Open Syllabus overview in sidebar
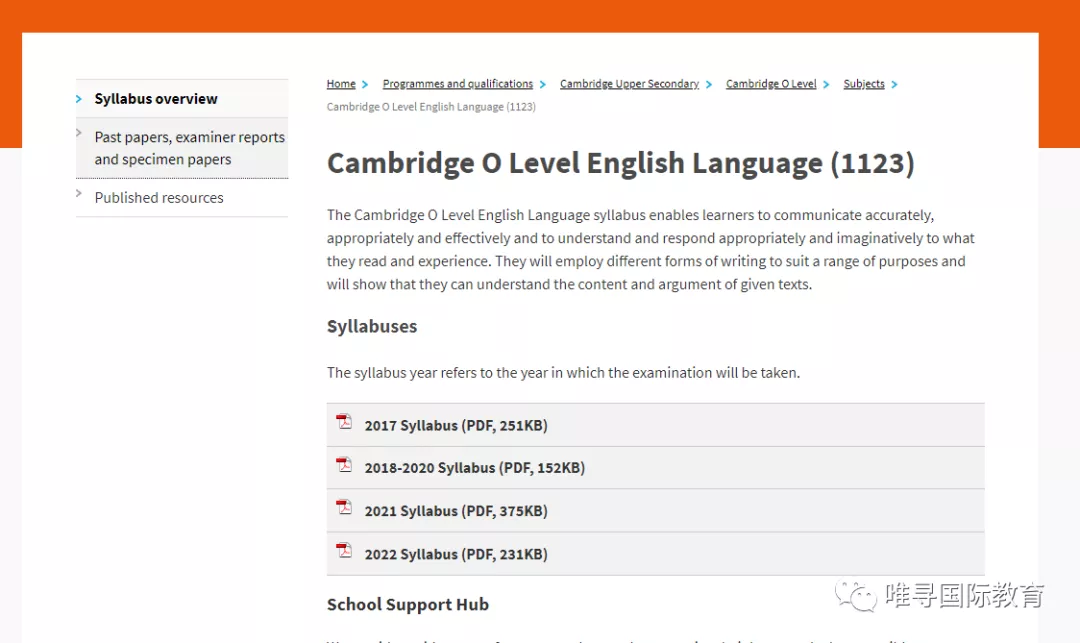1080x643 pixels. click(x=156, y=99)
